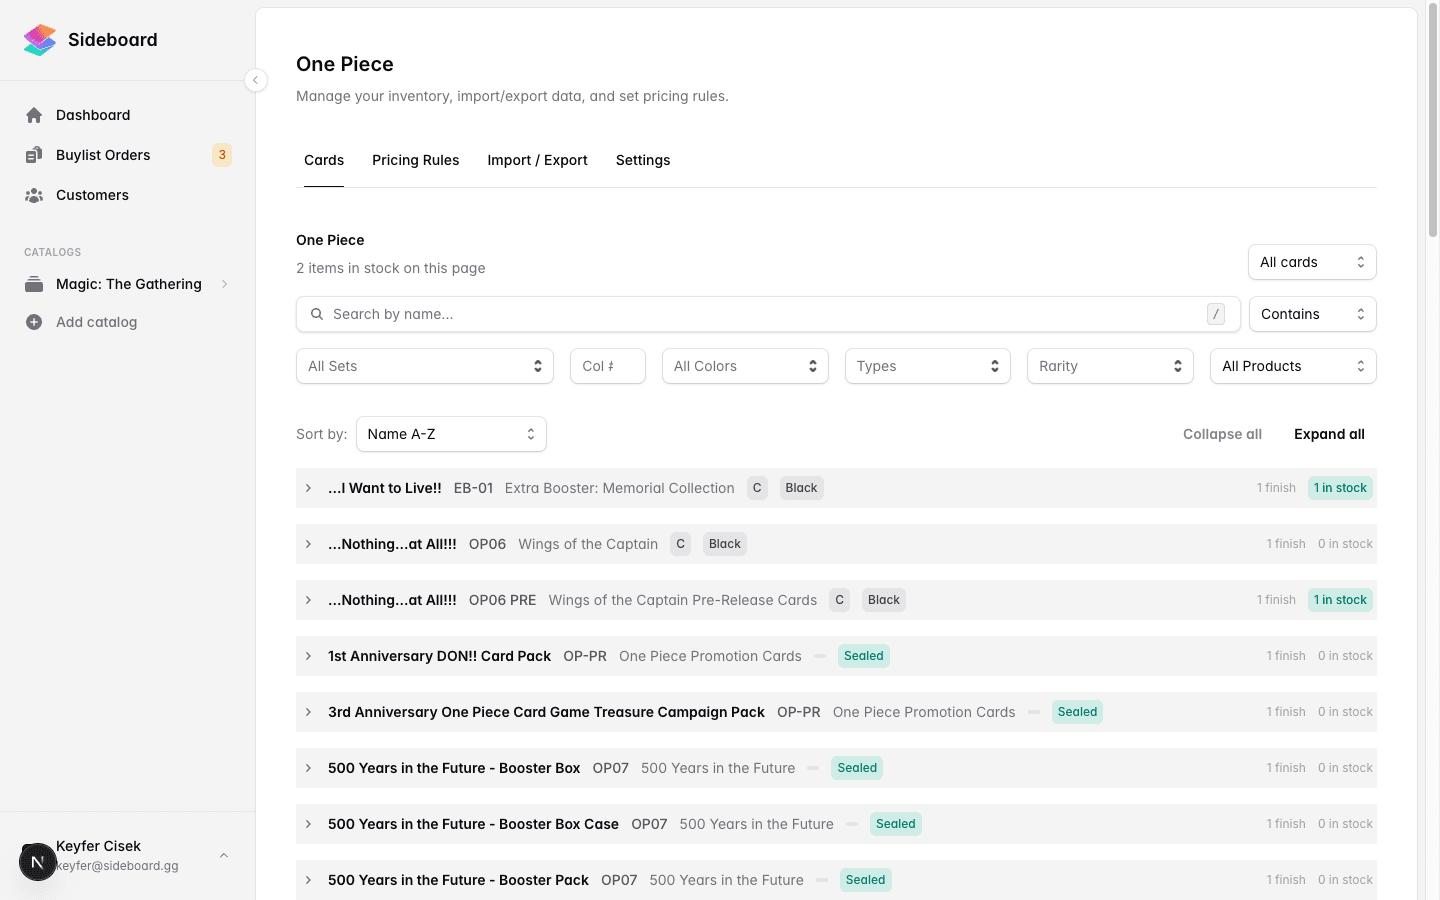The image size is (1440, 900).
Task: Click 1 in stock on I Want to Live!! row
Action: [x=1340, y=488]
